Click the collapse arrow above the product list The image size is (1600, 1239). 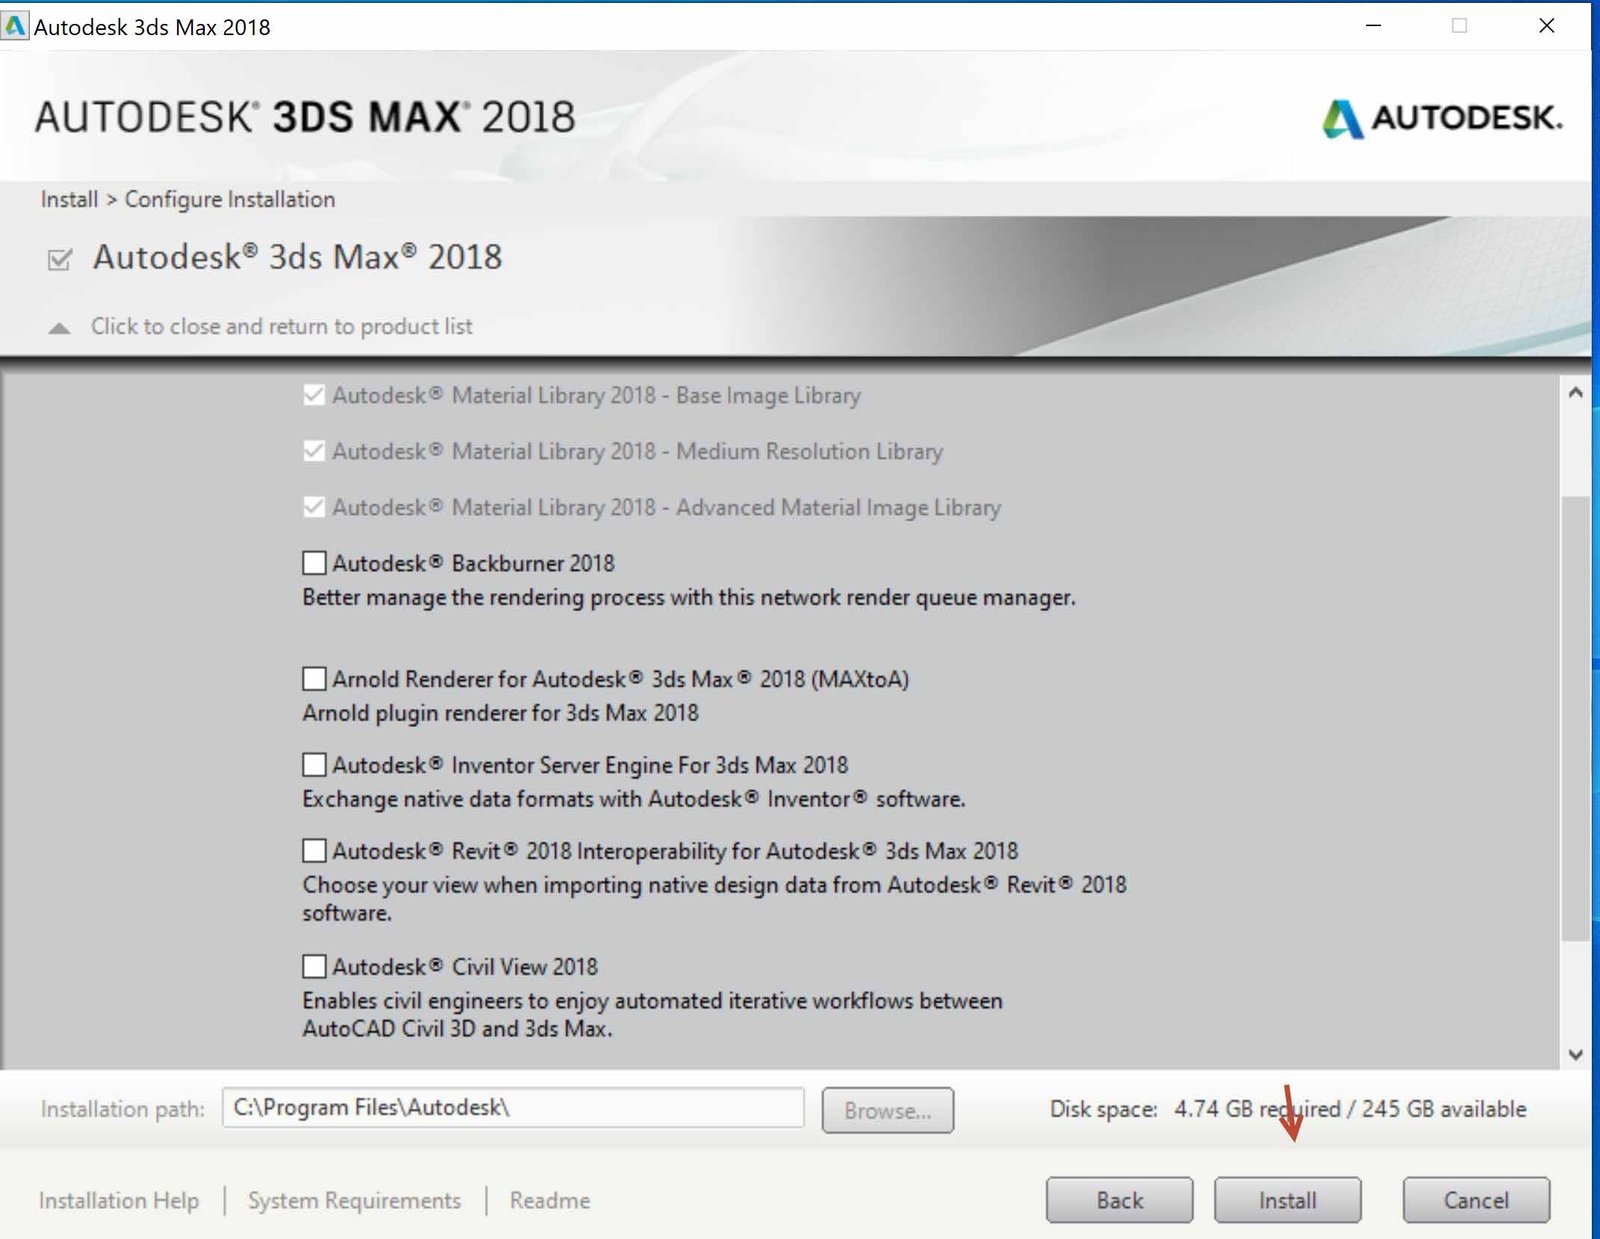point(58,326)
